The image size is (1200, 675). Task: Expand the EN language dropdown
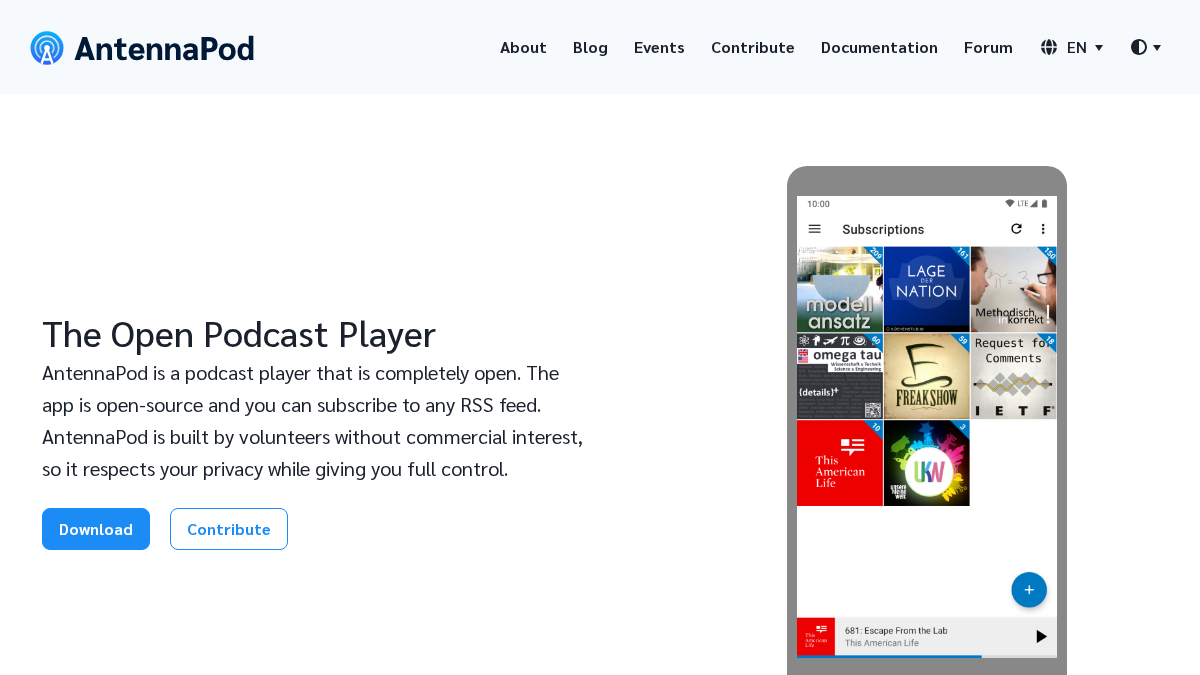1085,47
